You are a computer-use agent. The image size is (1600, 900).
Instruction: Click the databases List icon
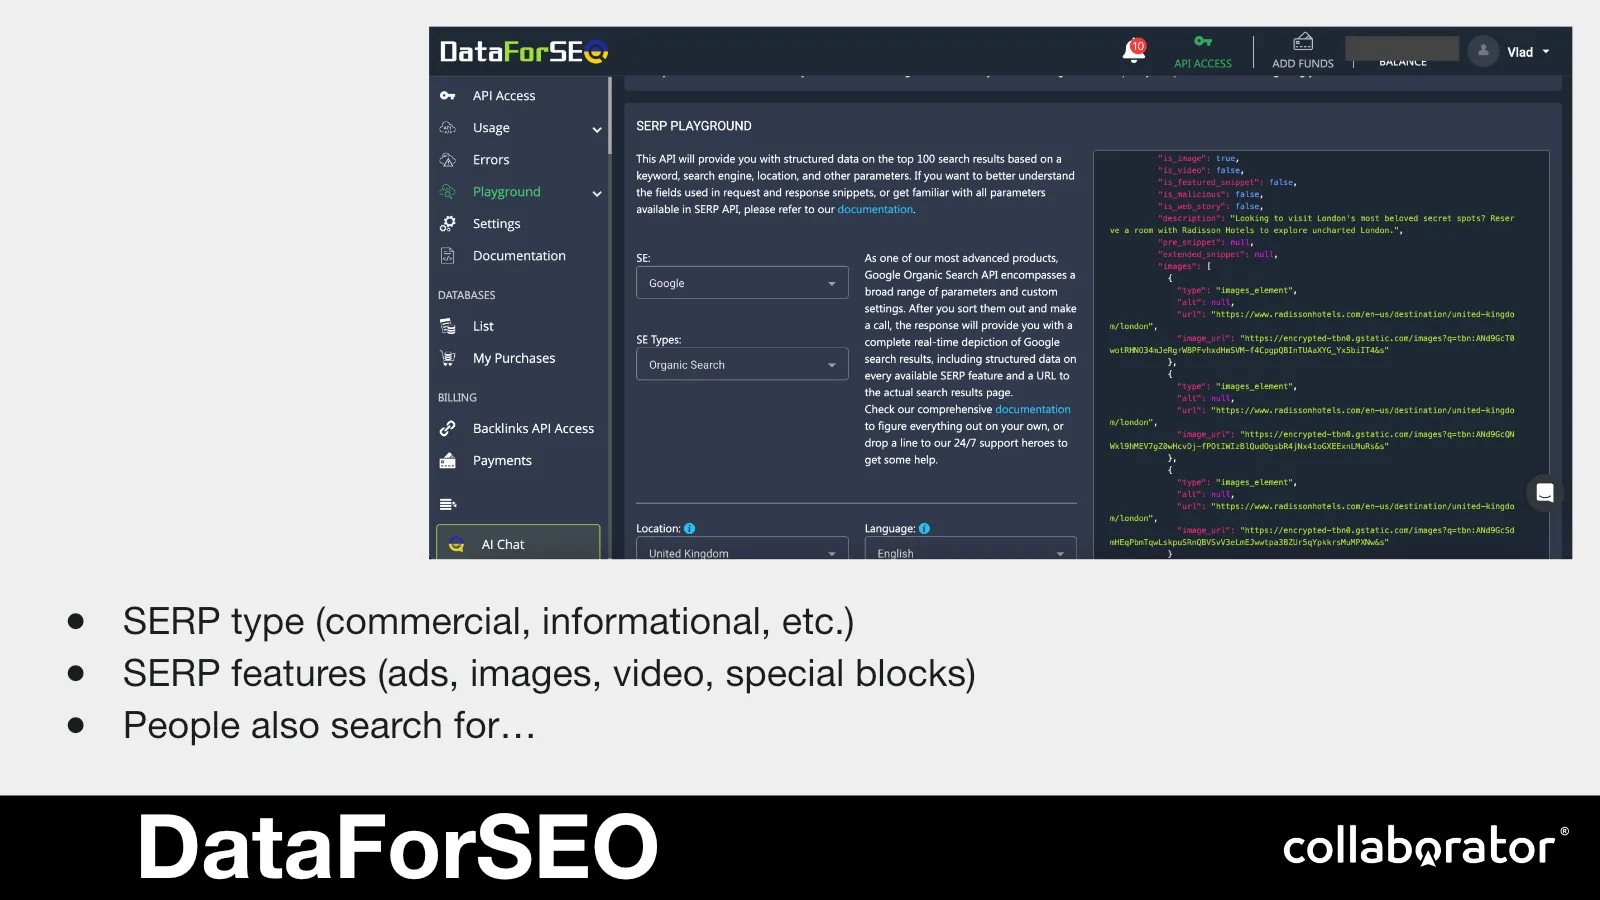(x=448, y=326)
